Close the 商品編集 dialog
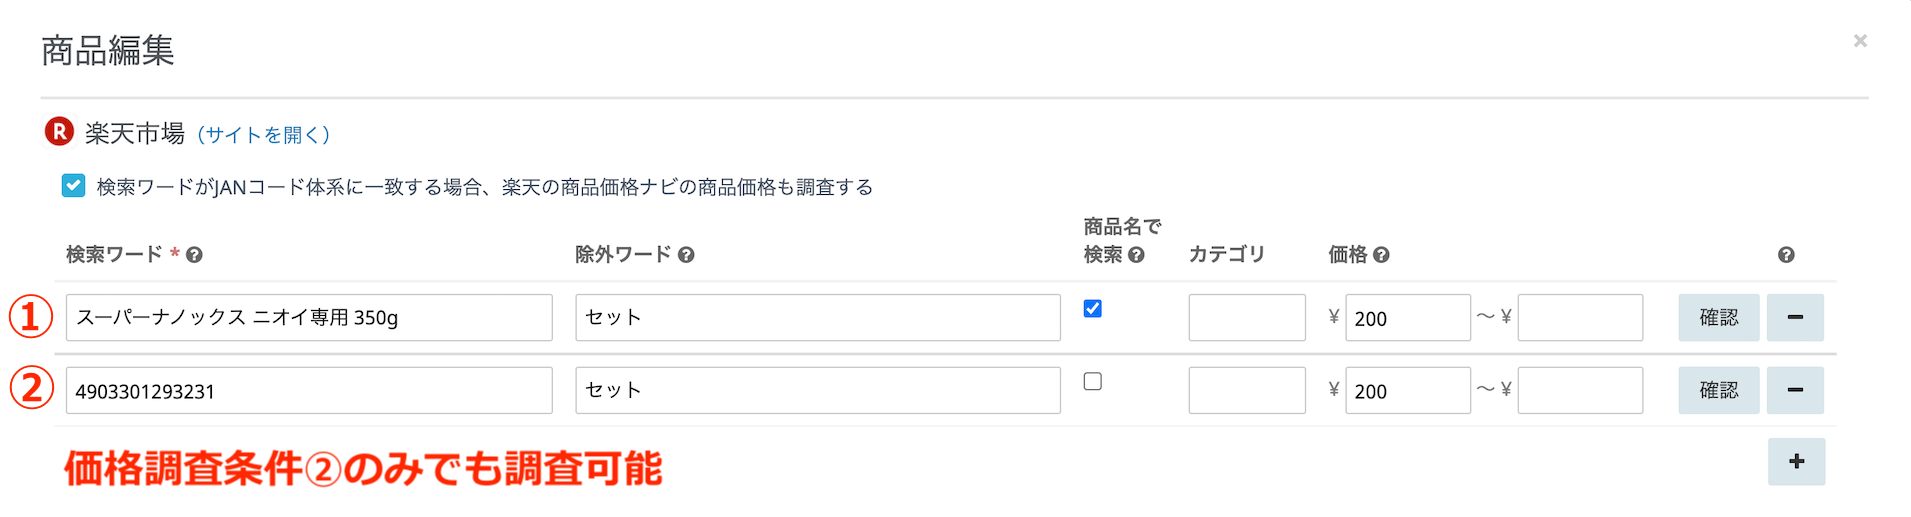Screen dimensions: 1911x517 1860,41
